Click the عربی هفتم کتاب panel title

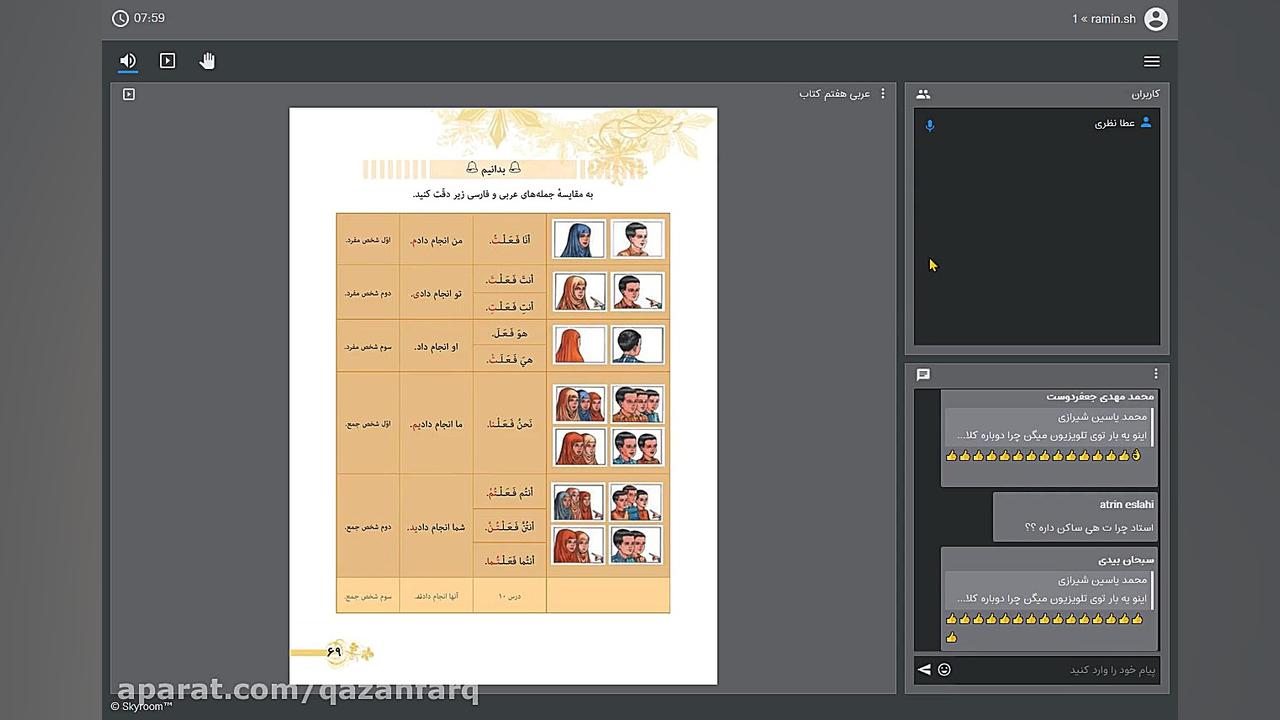click(x=834, y=94)
